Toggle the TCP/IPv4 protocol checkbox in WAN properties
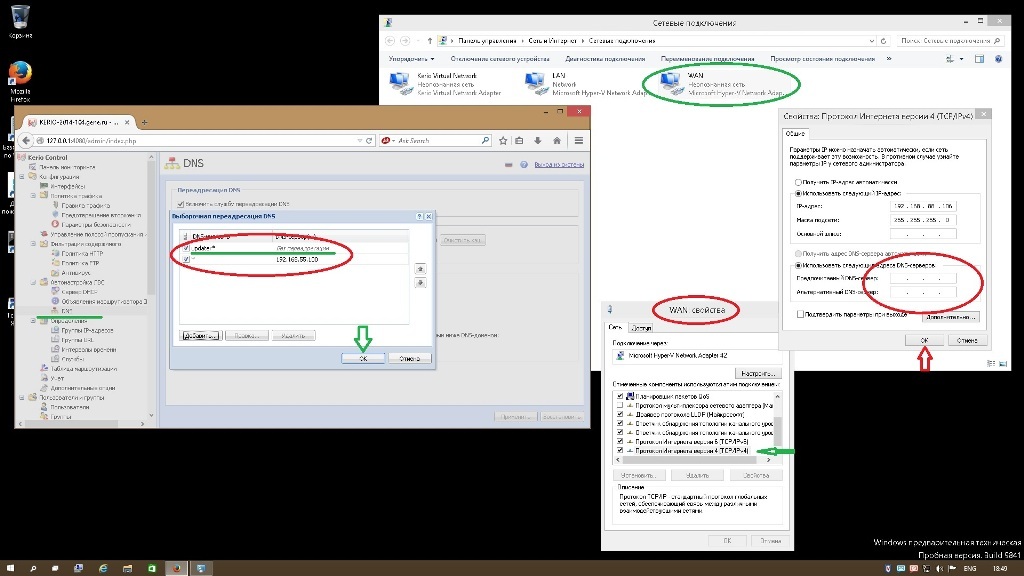Image resolution: width=1024 pixels, height=576 pixels. [621, 451]
